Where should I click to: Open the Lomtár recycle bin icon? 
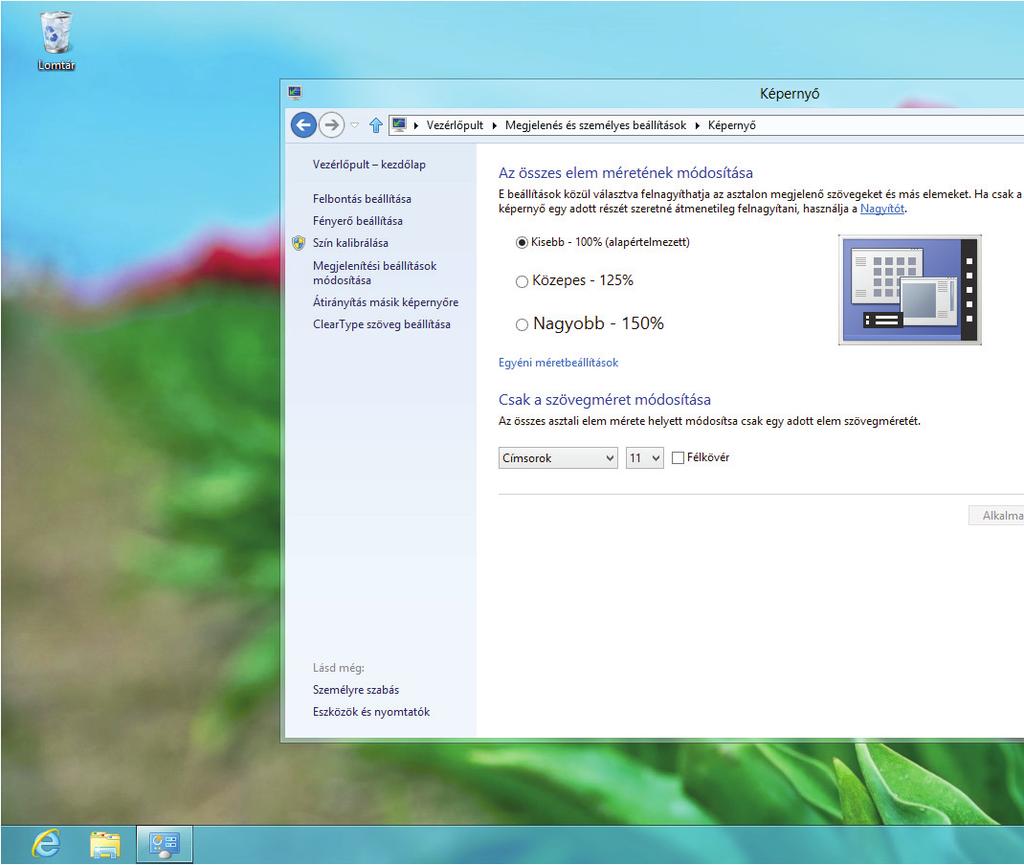[56, 40]
